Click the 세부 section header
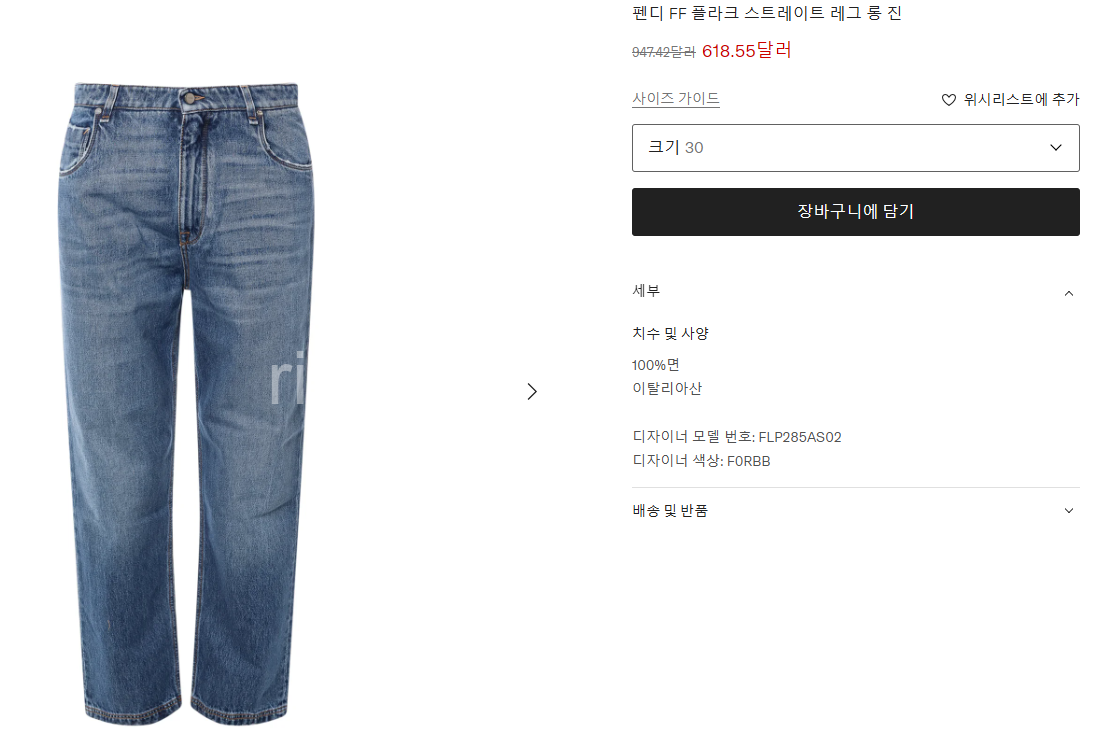The image size is (1099, 741). pos(855,292)
